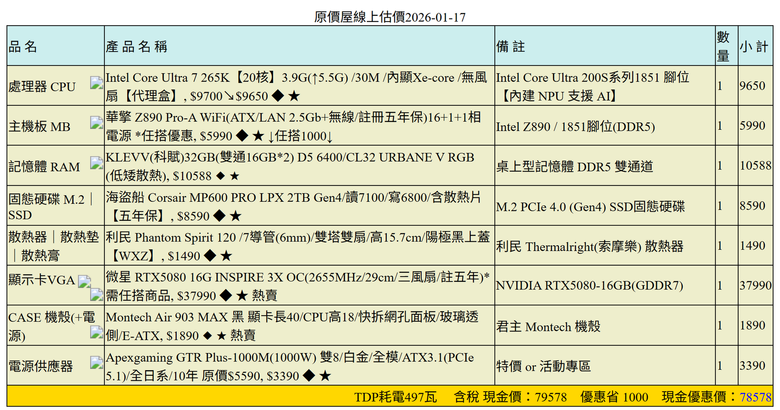
Task: Click the 處理器 CPU category label
Action: 42,87
